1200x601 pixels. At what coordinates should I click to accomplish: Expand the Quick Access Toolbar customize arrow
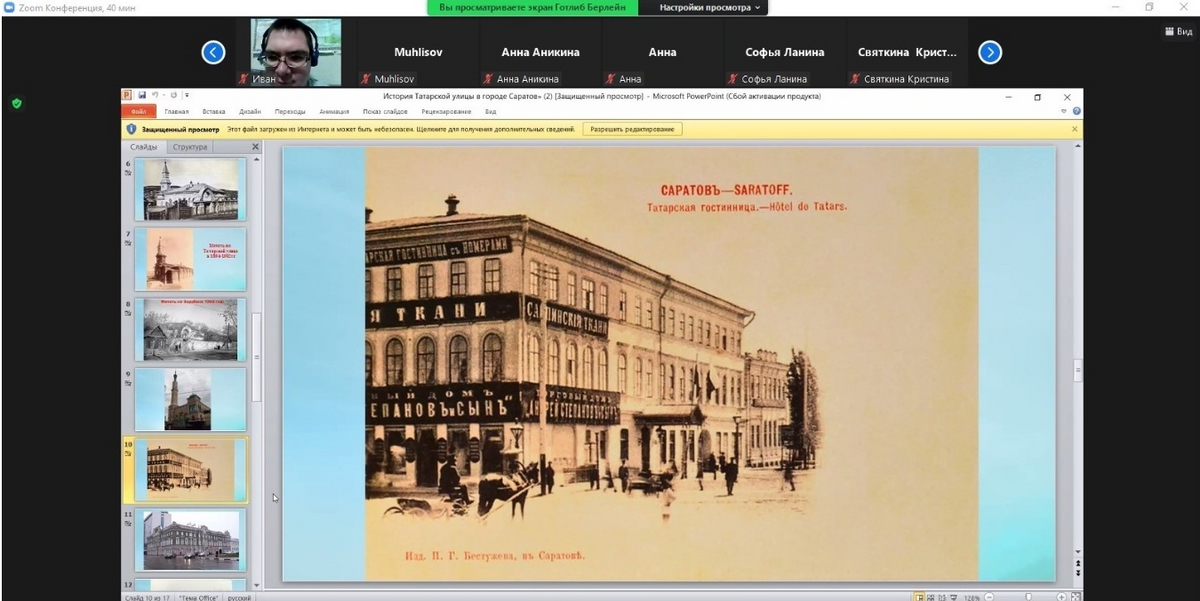pos(186,96)
